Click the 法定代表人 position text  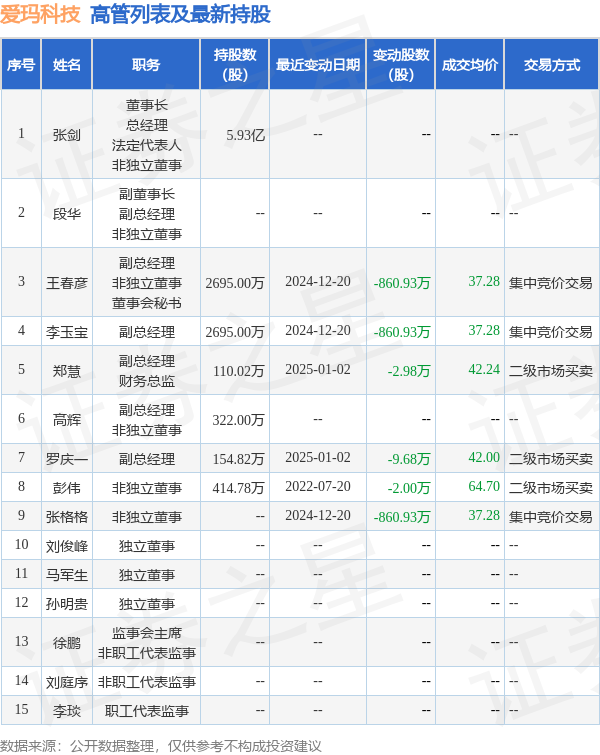[146, 145]
